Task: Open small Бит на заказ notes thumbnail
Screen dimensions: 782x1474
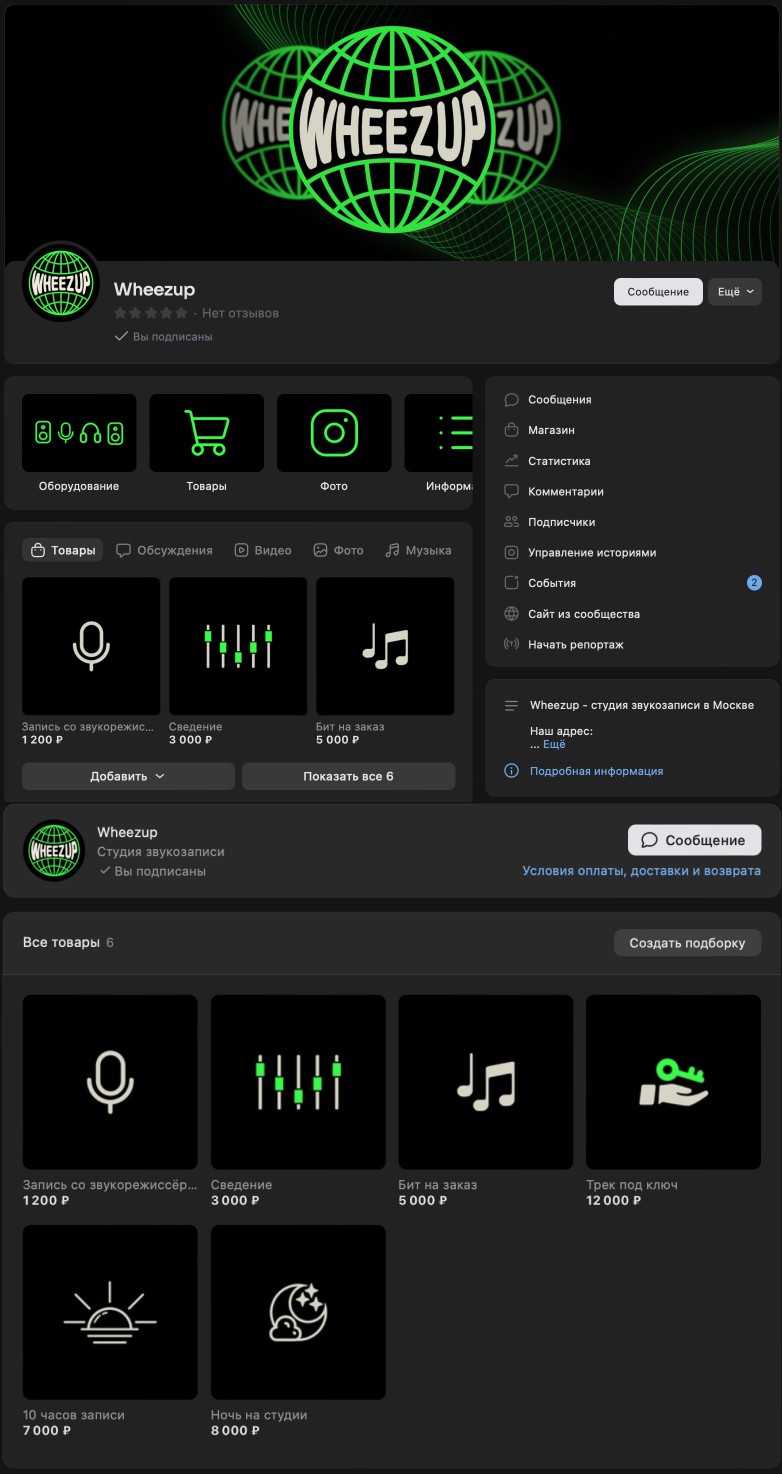Action: click(385, 646)
